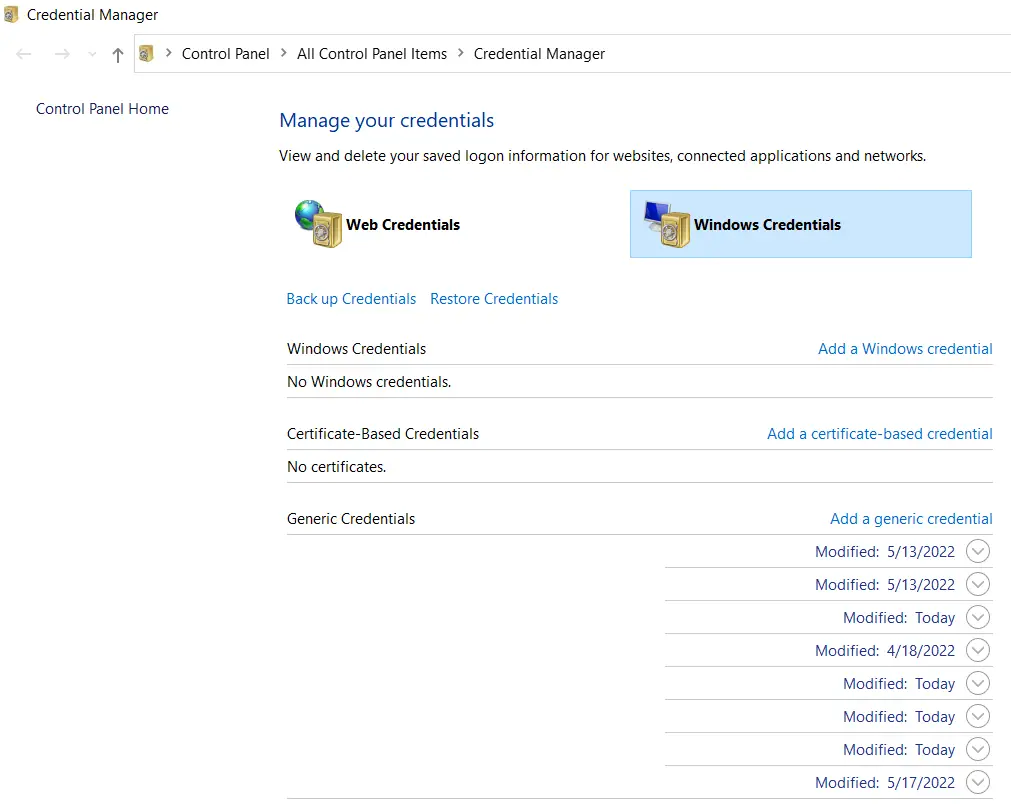Click Back up Credentials

coord(351,299)
